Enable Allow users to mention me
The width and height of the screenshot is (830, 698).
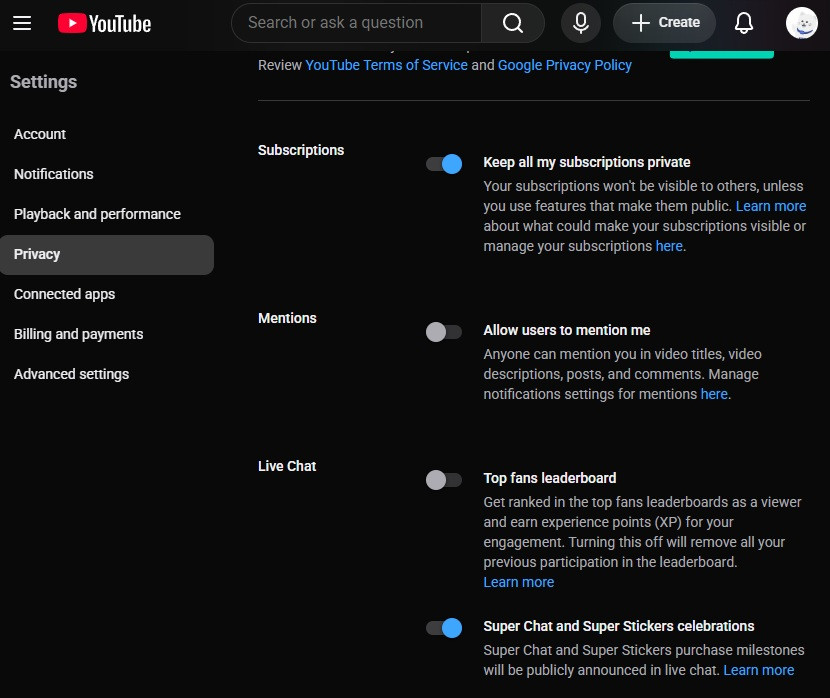[444, 332]
